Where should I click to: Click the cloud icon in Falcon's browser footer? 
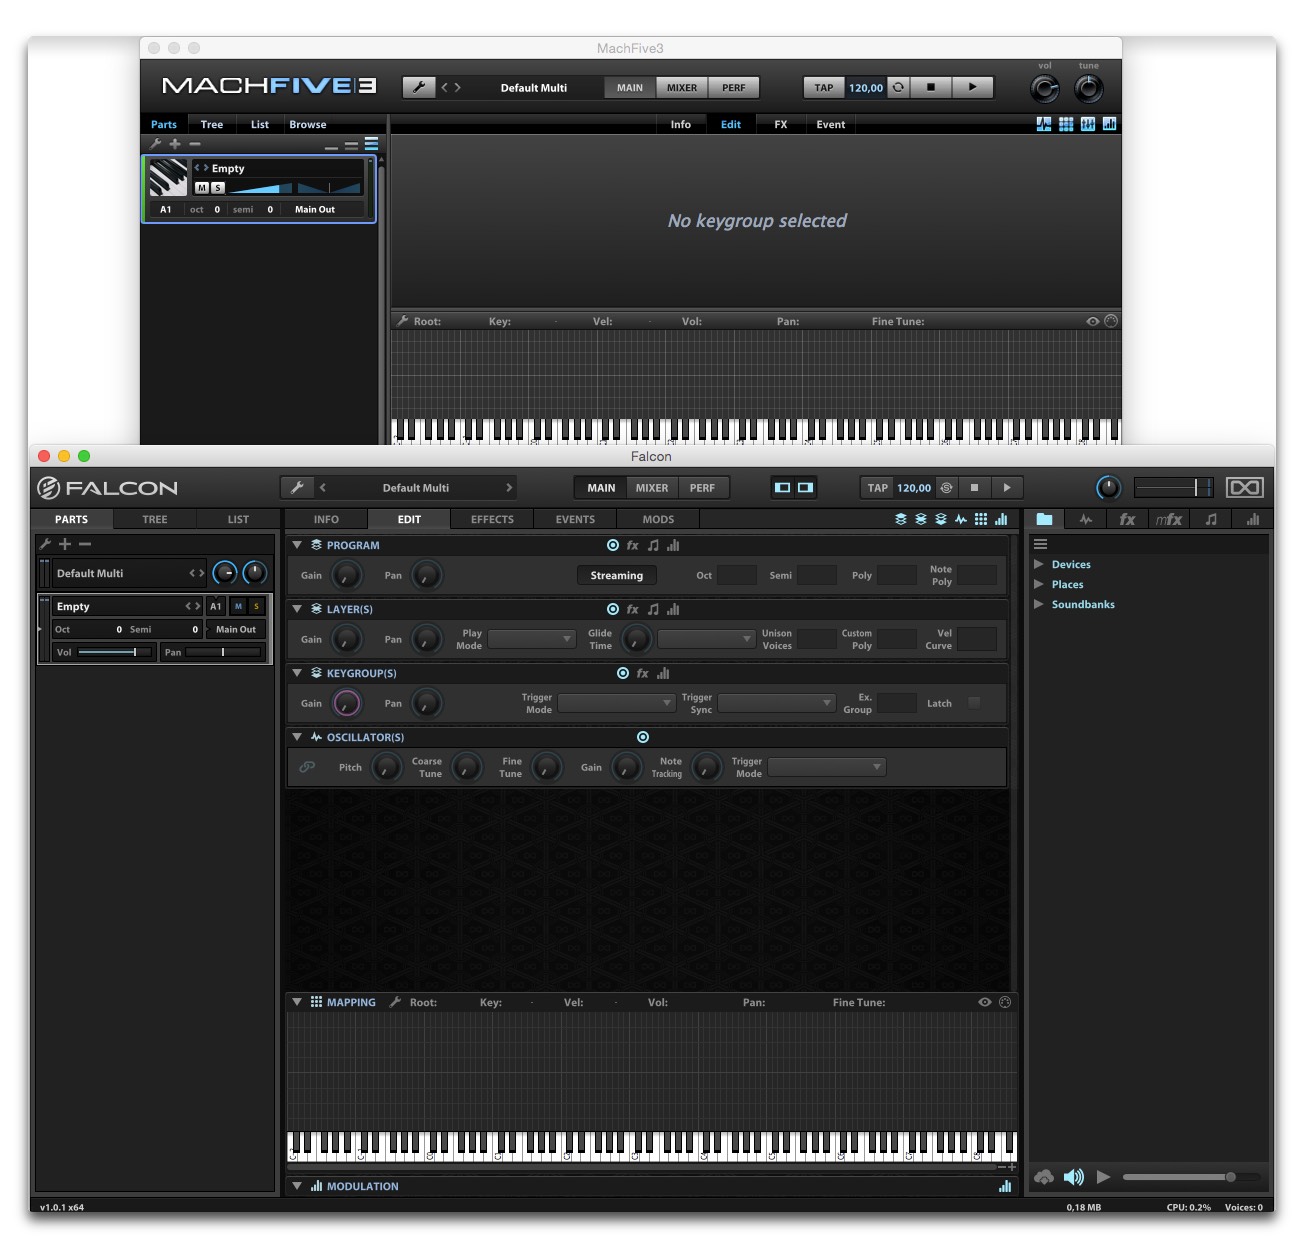click(x=1044, y=1177)
